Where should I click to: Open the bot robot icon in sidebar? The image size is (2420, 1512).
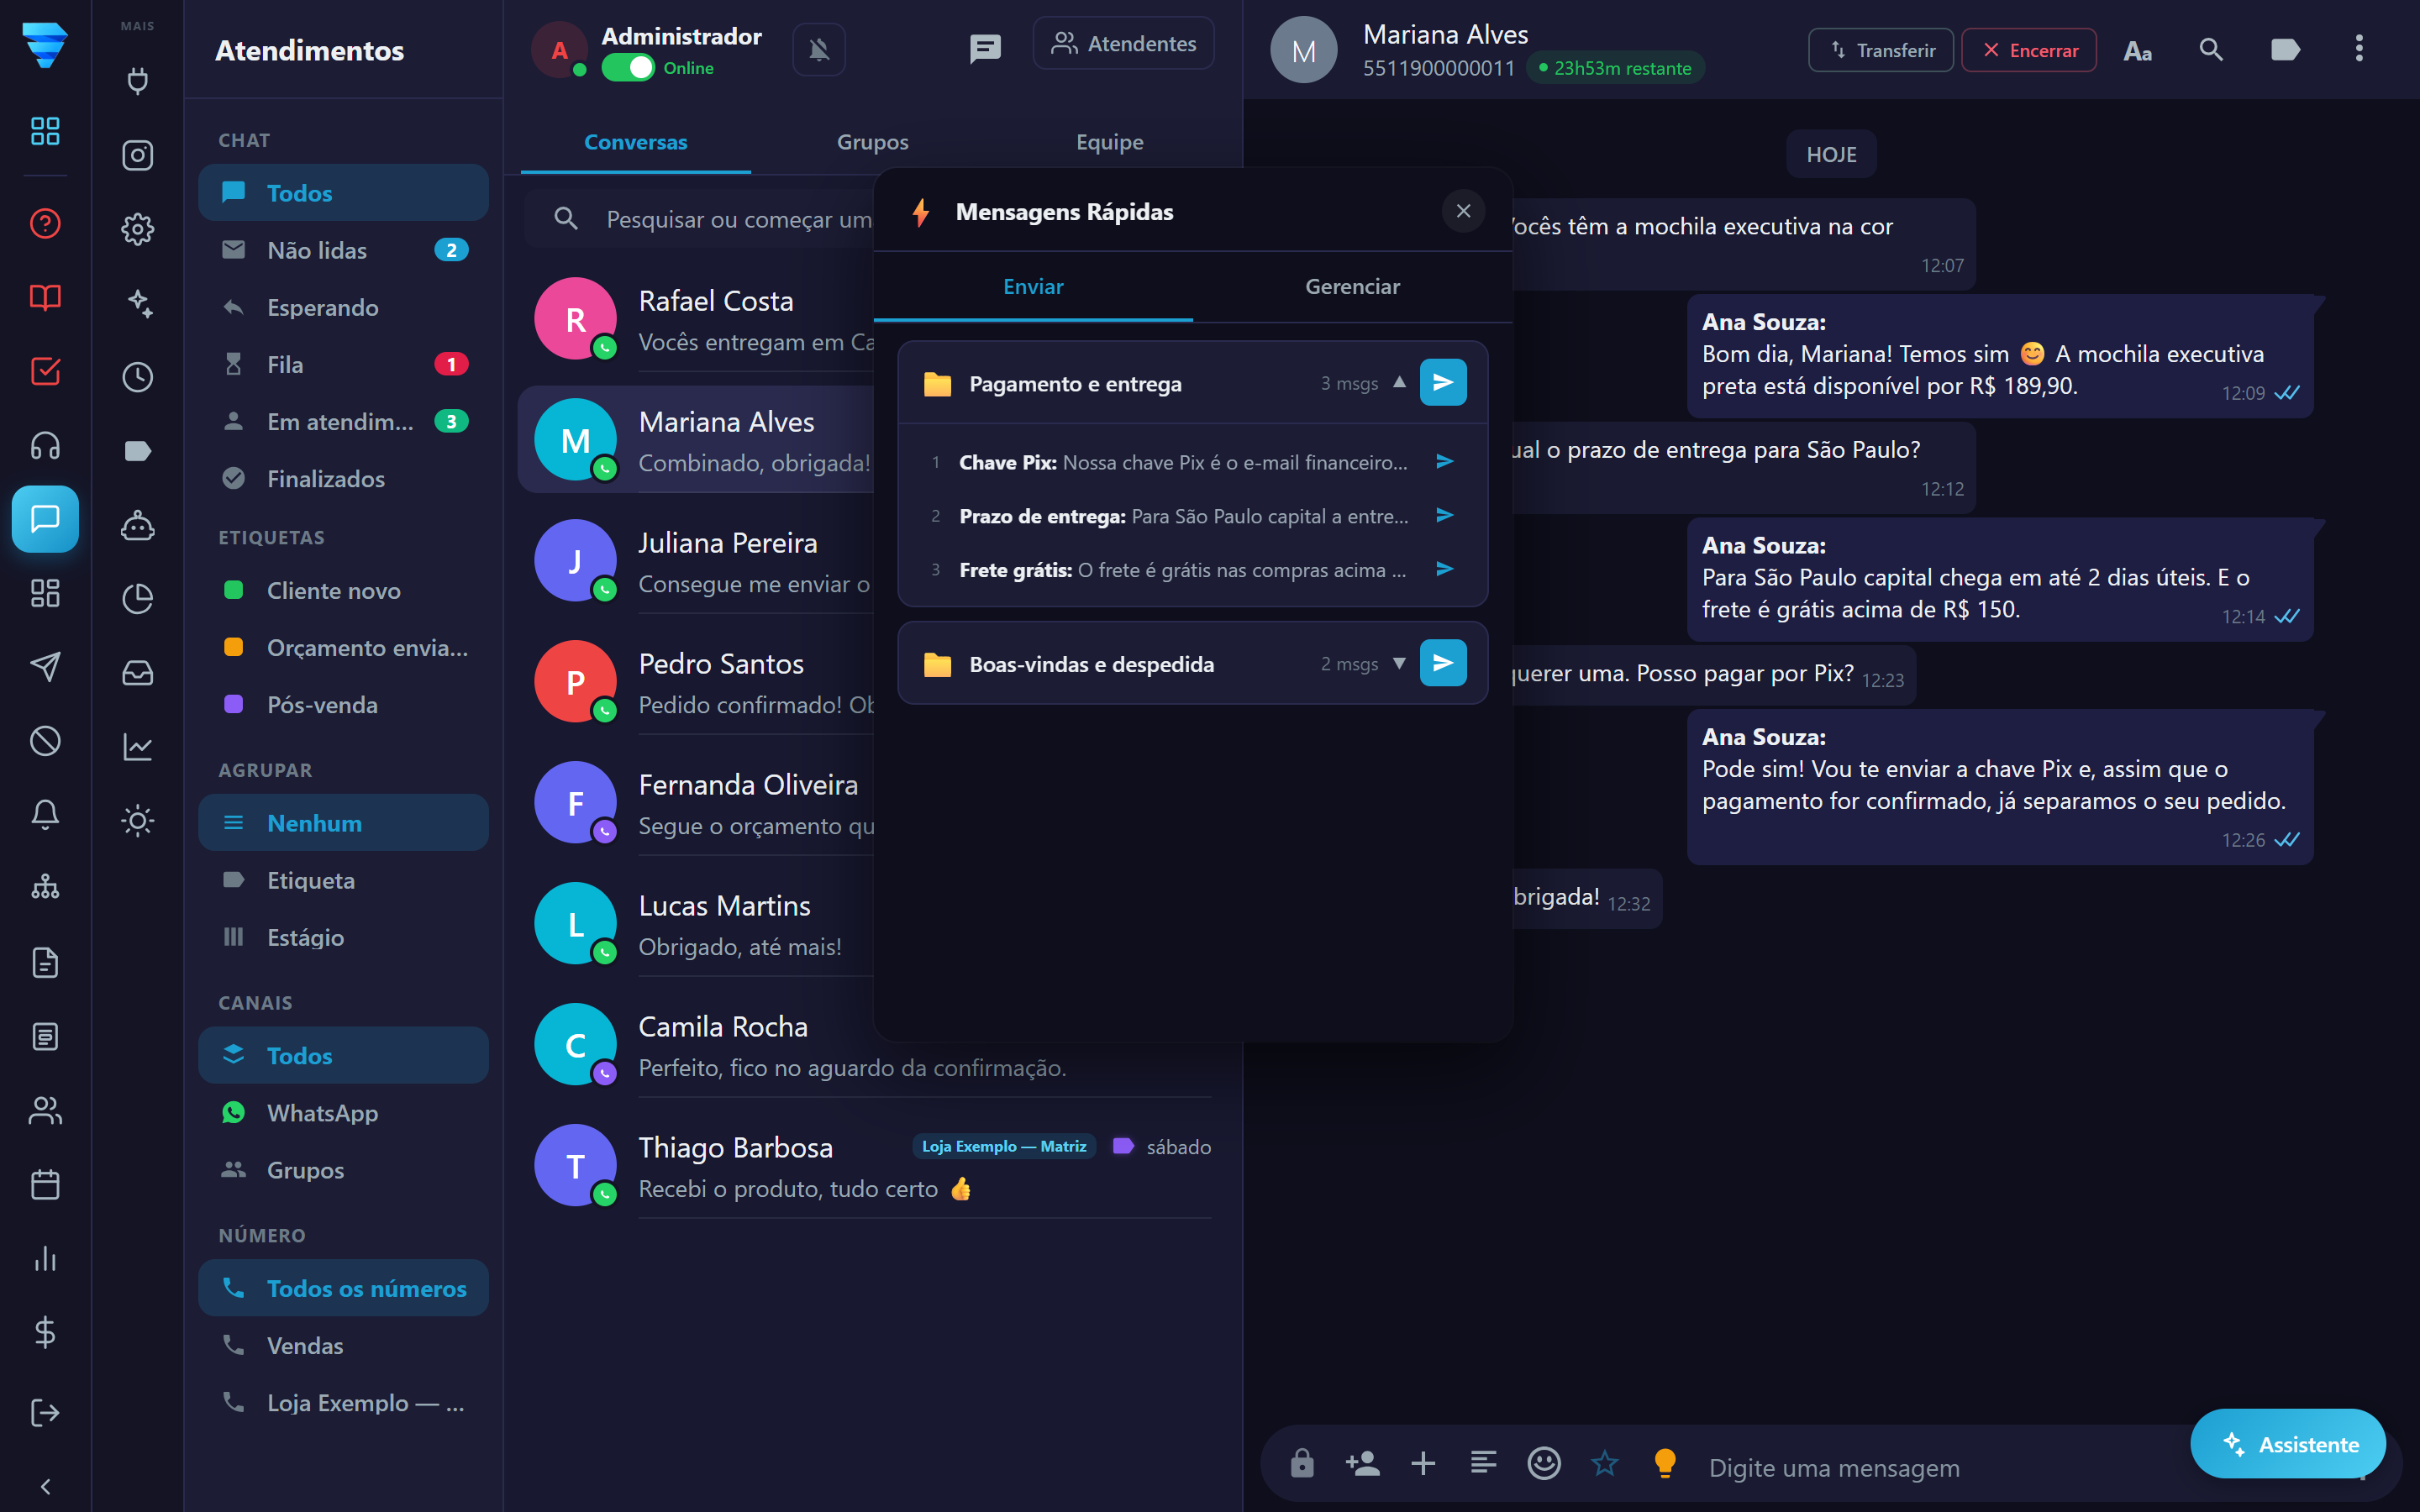(137, 524)
